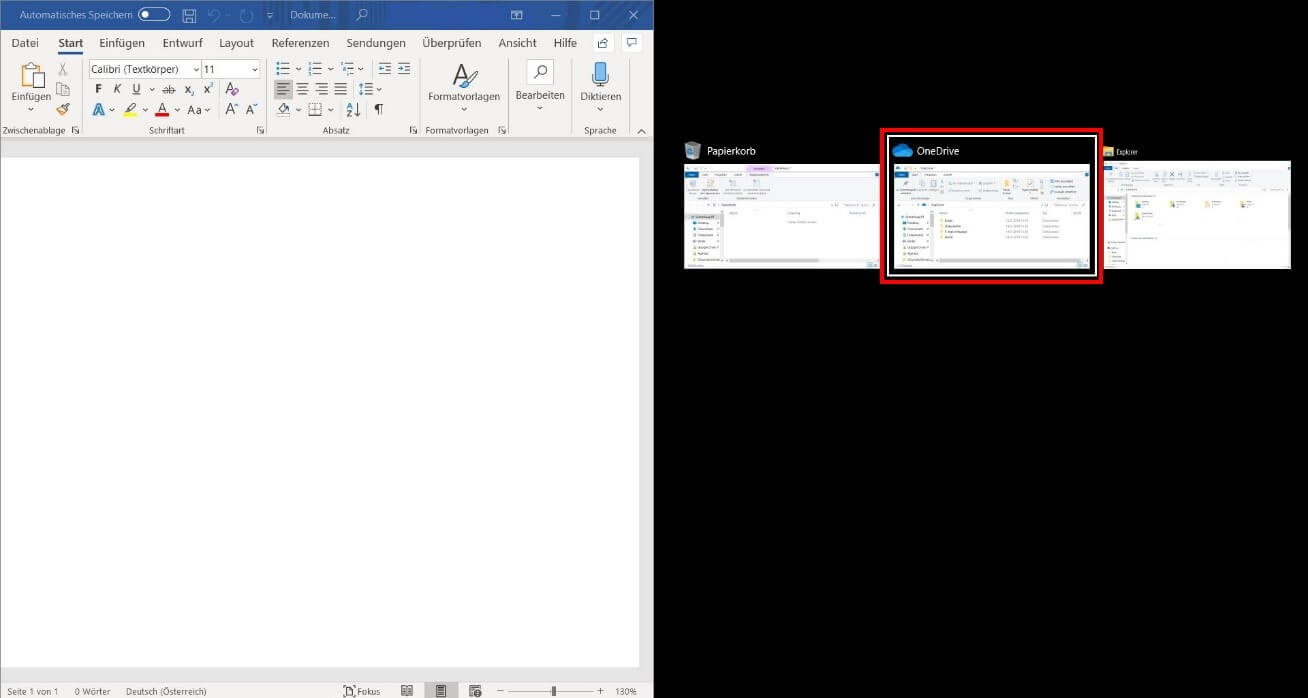Apply the yellow text highlight color
The image size is (1308, 698).
click(x=130, y=109)
